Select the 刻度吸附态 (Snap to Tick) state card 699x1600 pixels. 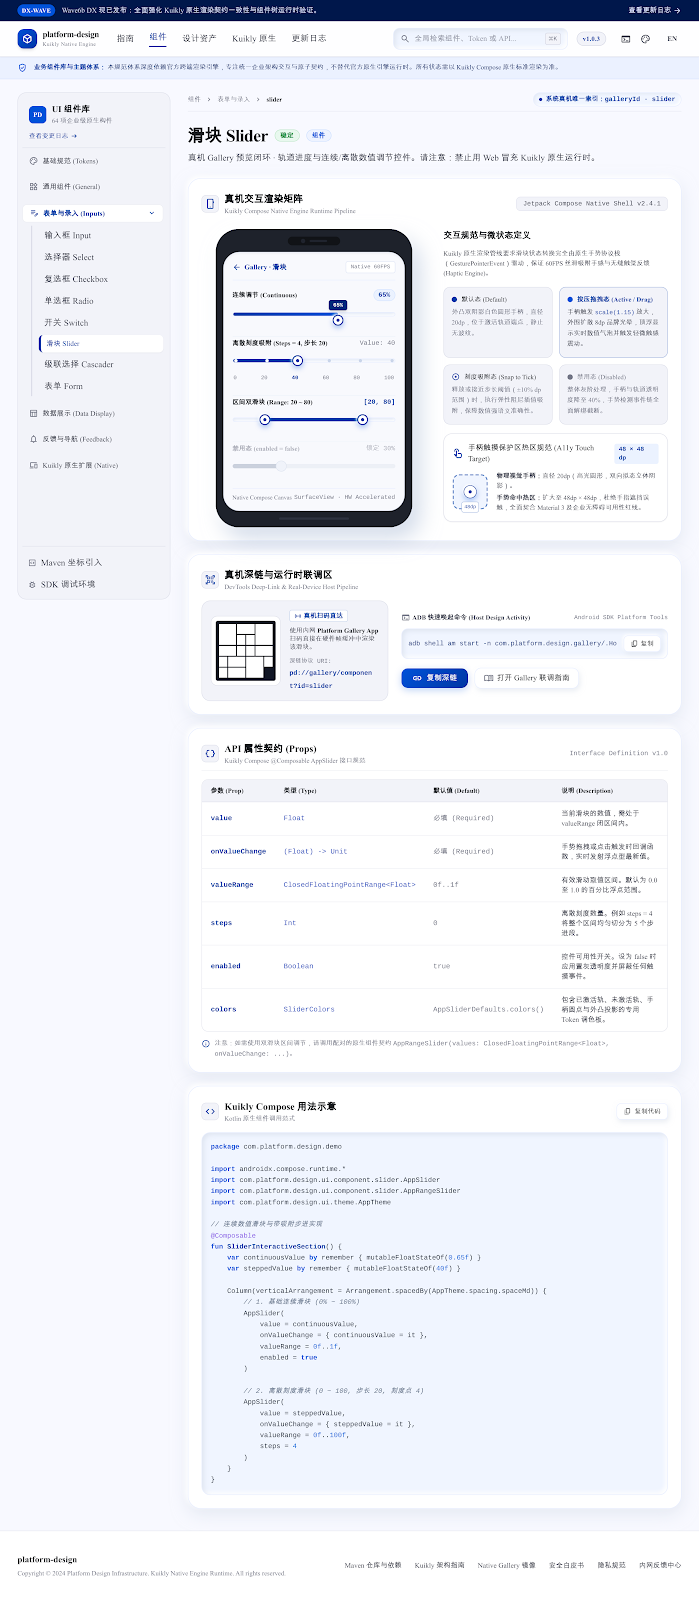(x=497, y=395)
